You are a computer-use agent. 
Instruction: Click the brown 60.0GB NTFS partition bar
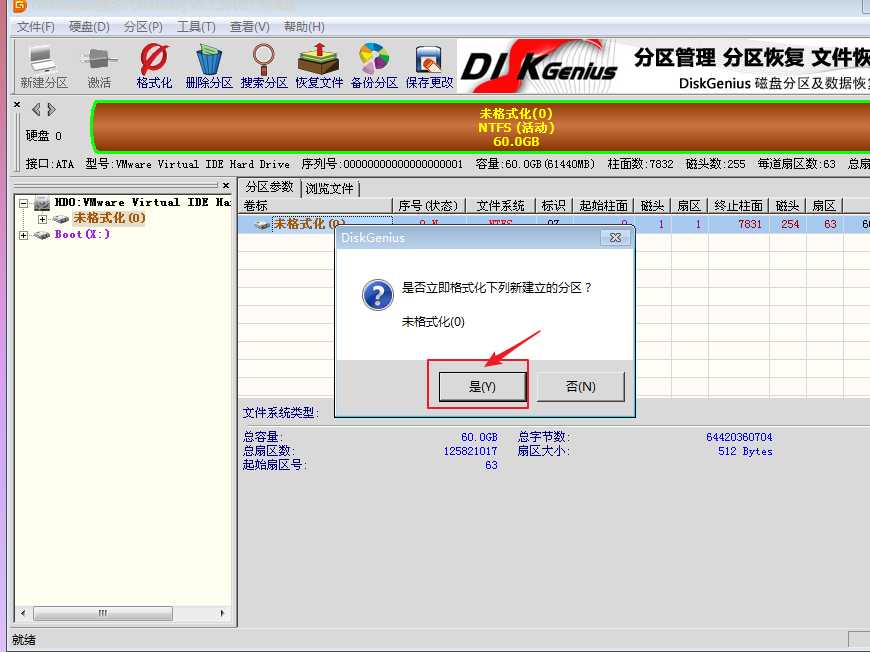[x=480, y=127]
